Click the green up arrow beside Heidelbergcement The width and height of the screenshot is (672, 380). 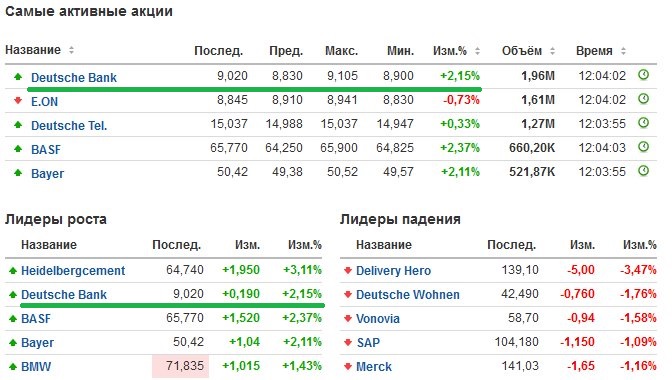point(12,271)
